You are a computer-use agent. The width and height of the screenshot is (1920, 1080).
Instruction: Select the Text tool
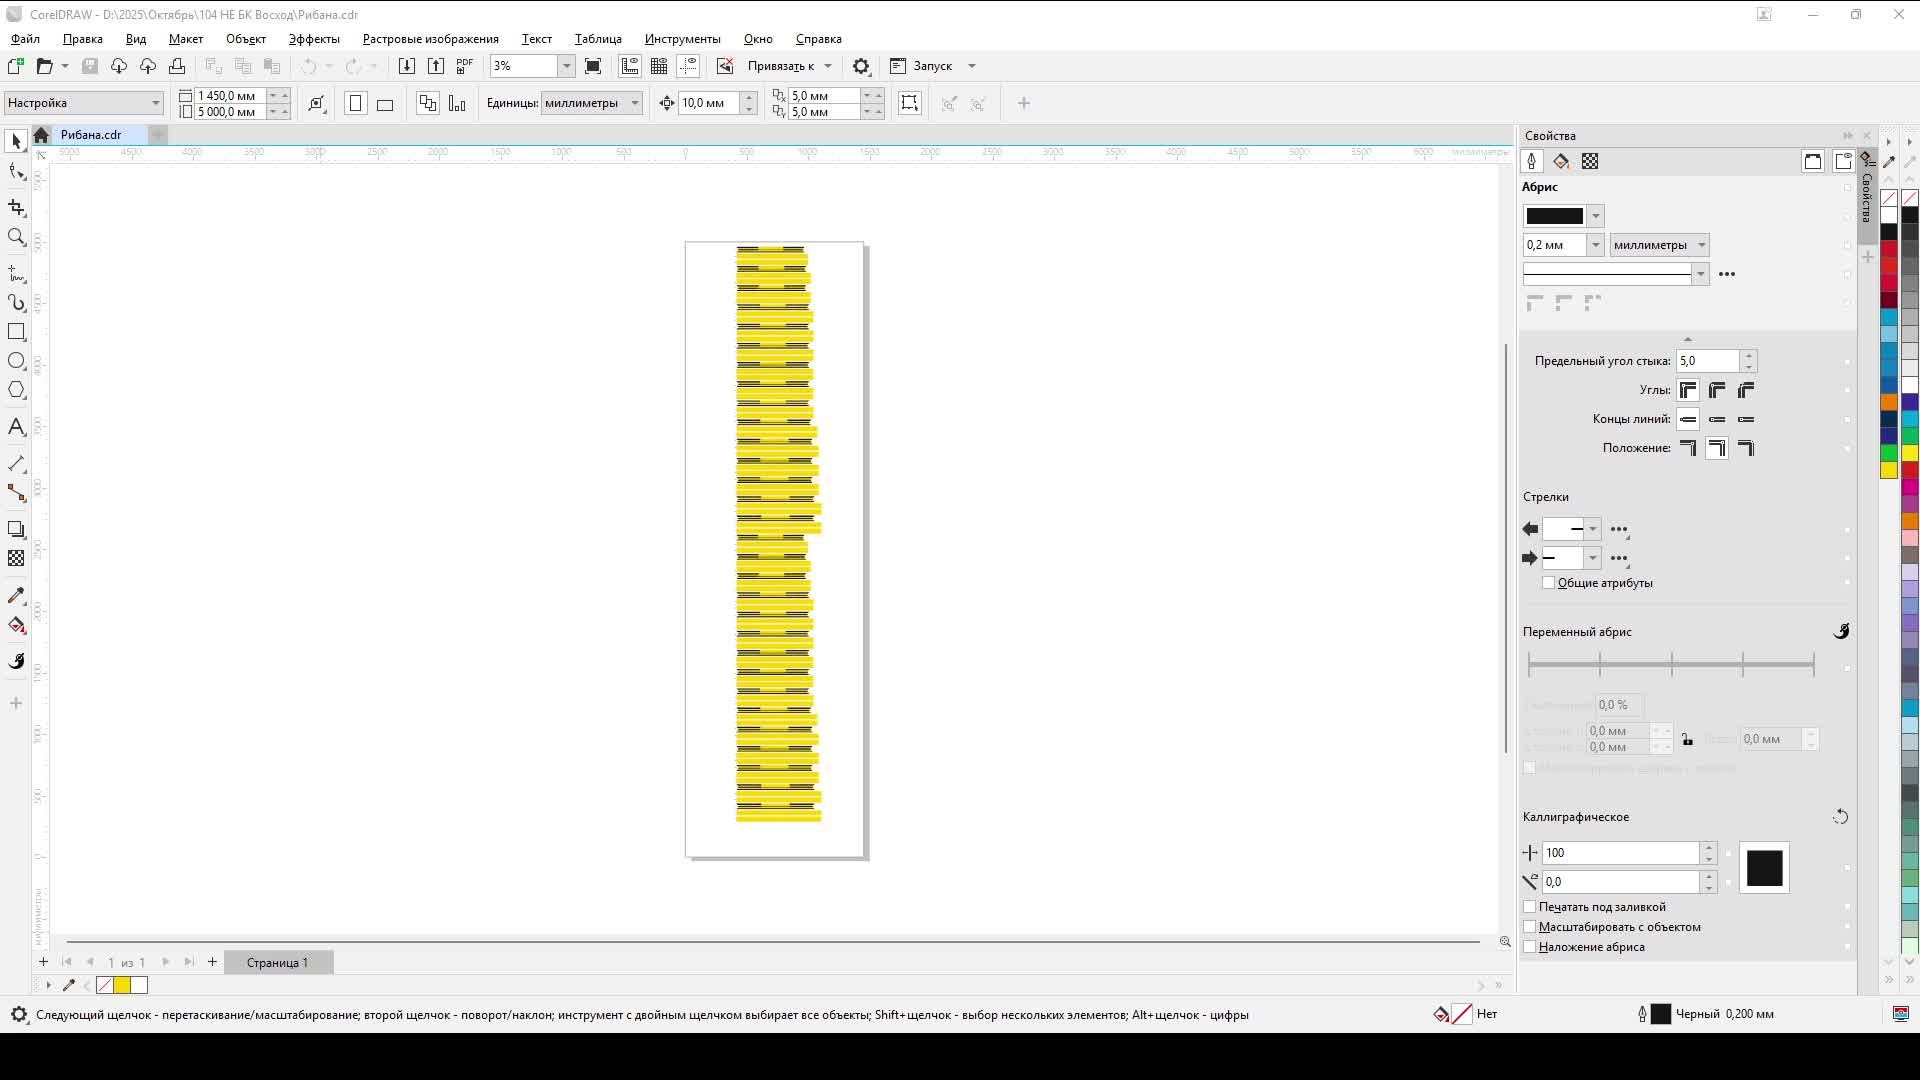16,427
